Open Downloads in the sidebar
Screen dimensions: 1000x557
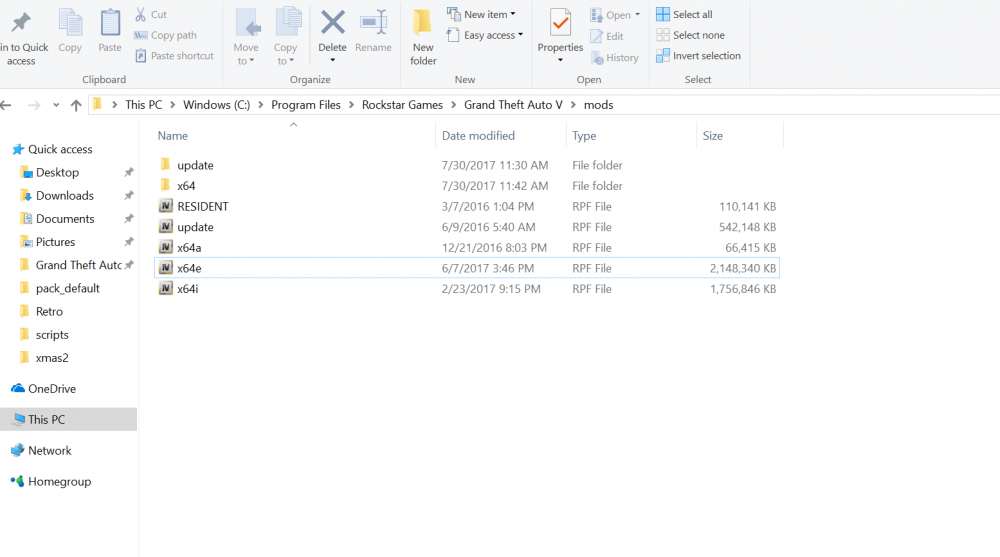(x=57, y=195)
